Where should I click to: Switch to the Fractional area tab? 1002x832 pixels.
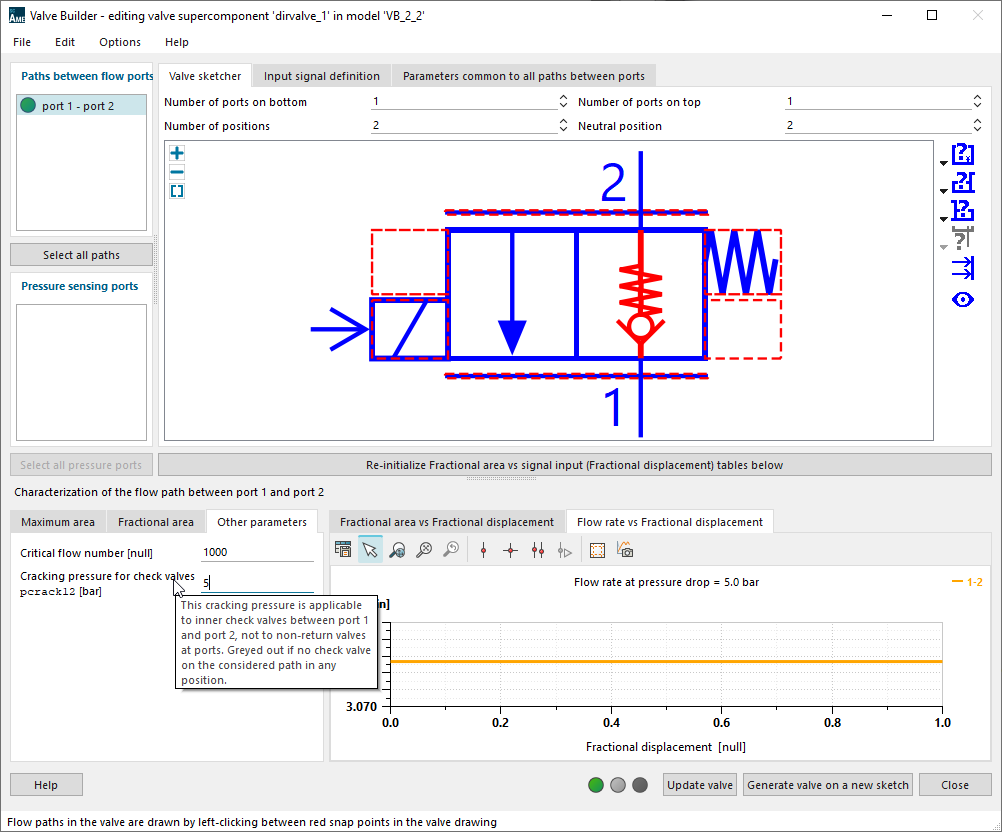pyautogui.click(x=155, y=522)
